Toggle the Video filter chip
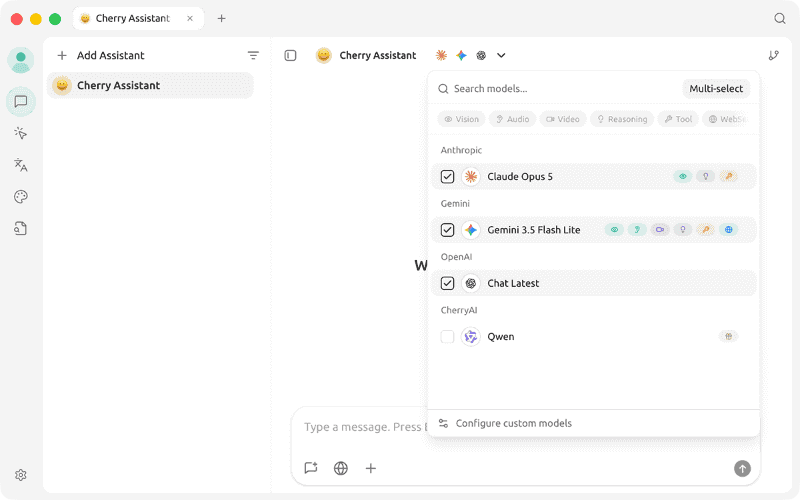 [563, 119]
